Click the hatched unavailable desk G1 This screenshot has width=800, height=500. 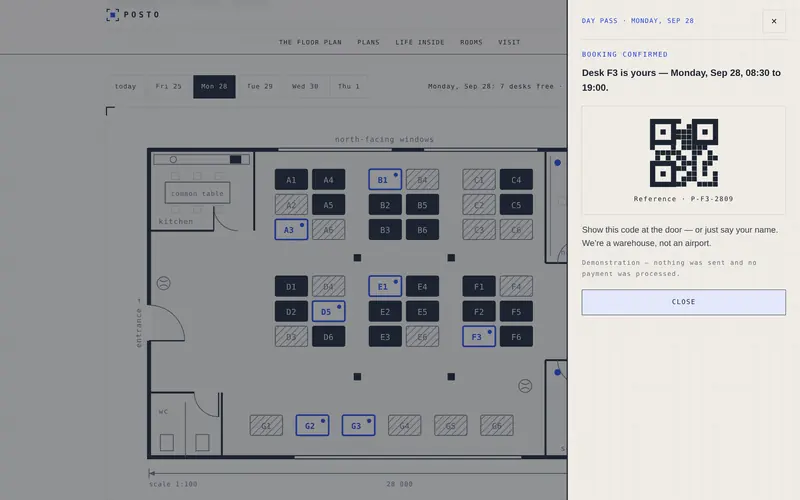266,425
